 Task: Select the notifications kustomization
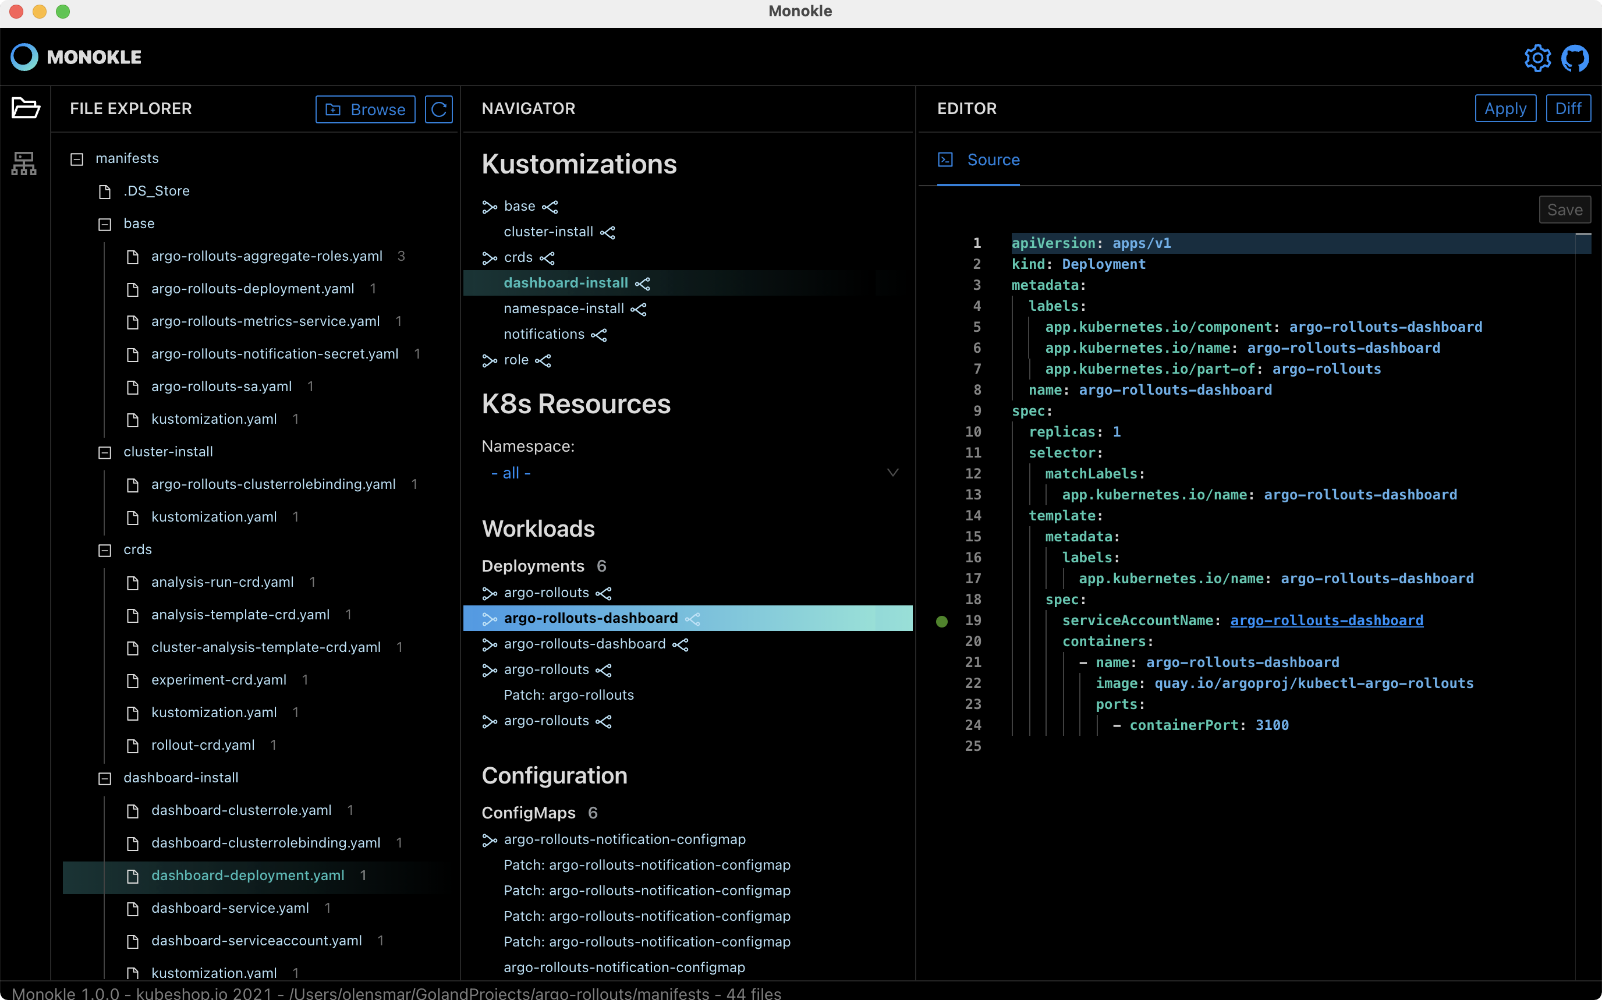544,335
